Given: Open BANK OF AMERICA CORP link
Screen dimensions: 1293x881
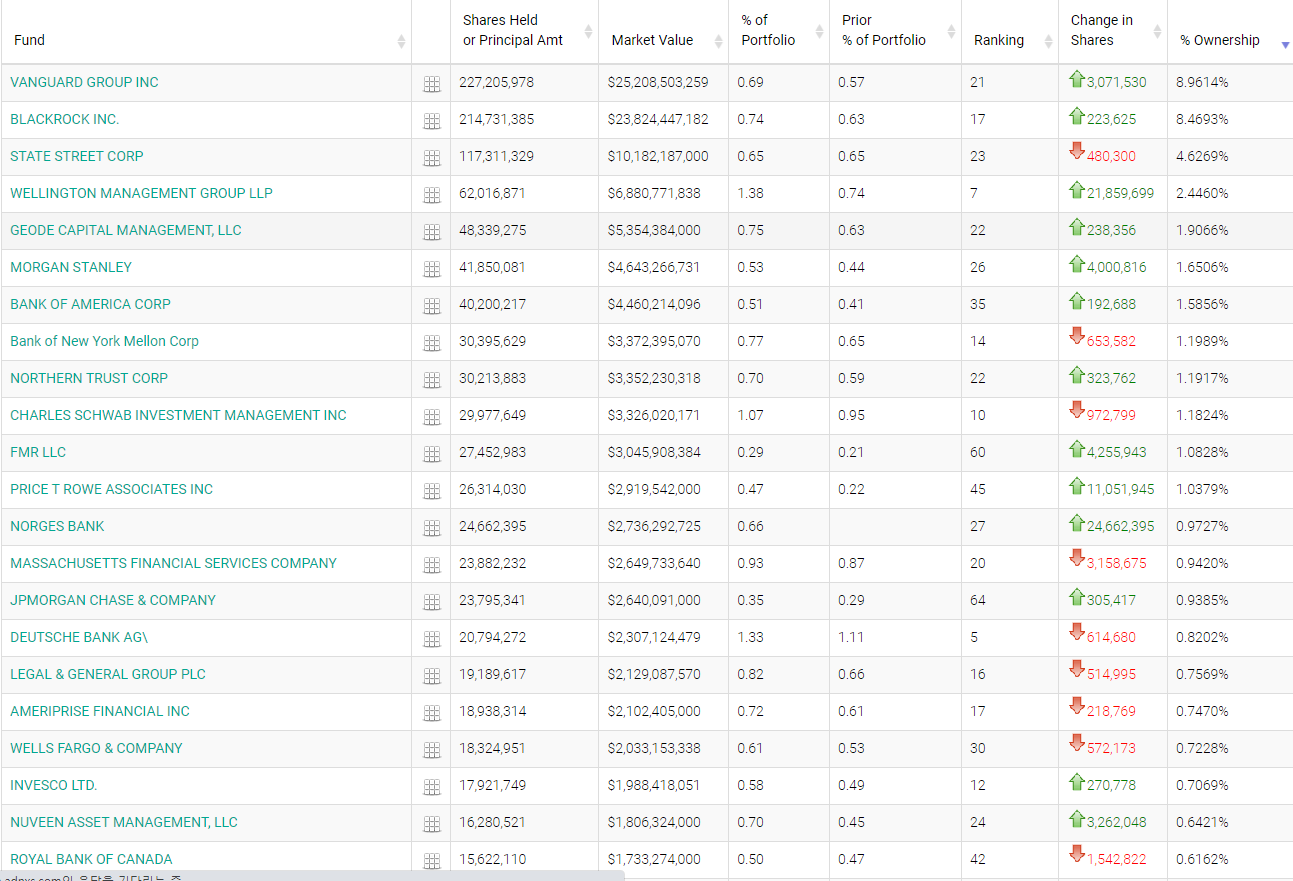Looking at the screenshot, I should (90, 304).
